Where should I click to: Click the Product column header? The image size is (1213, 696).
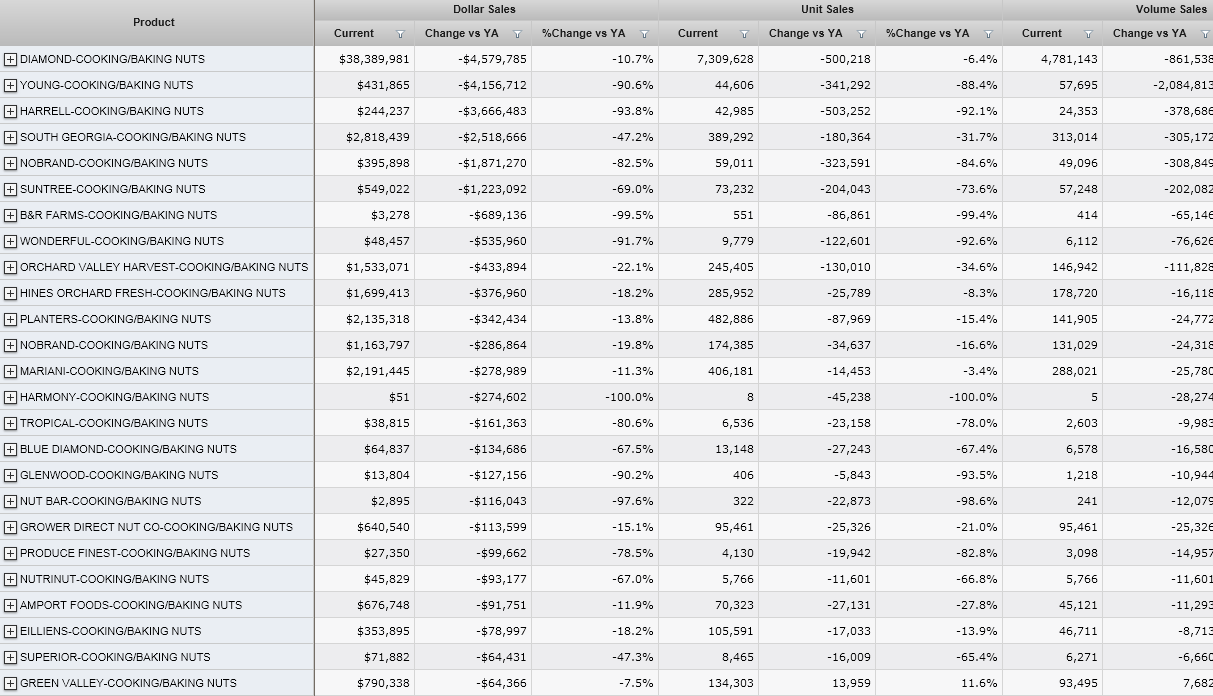pos(154,22)
